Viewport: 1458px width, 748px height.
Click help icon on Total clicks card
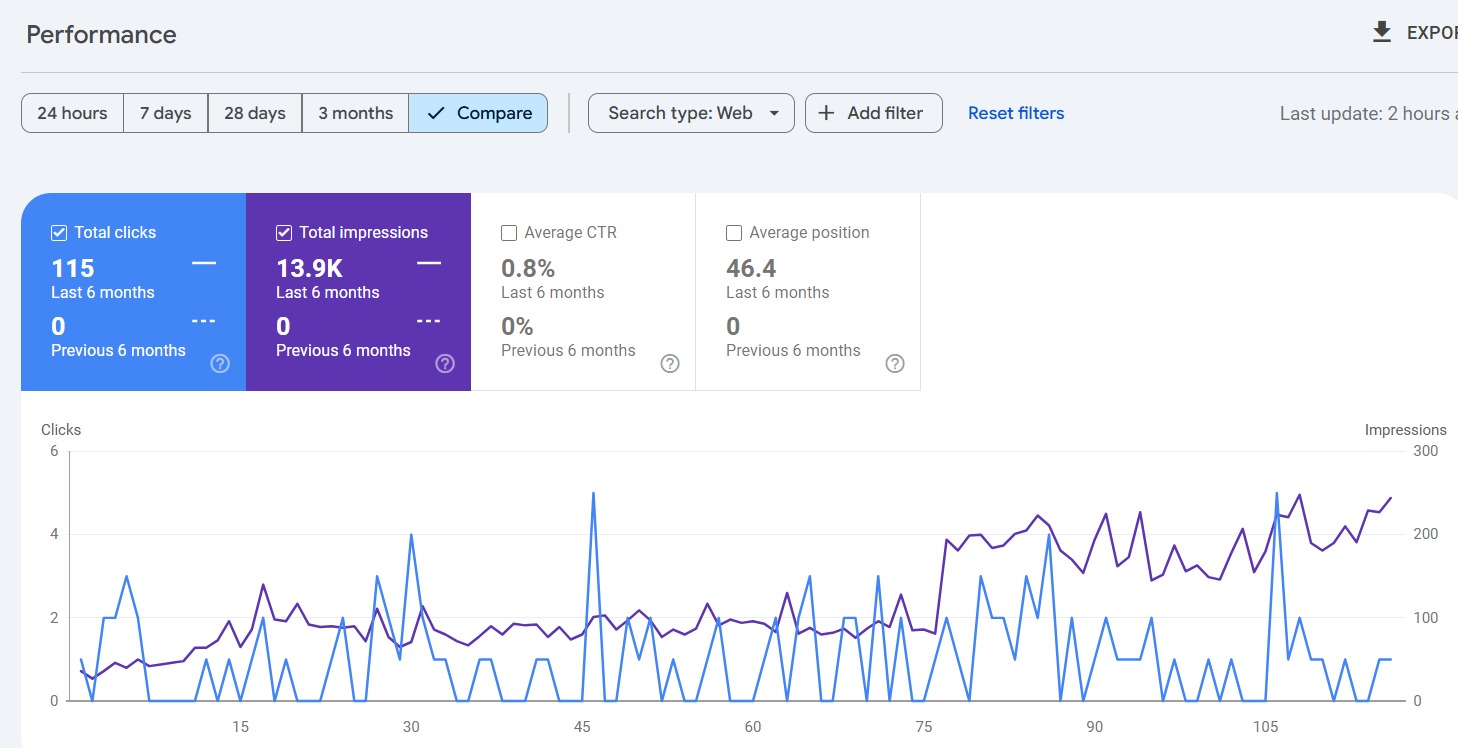click(x=220, y=364)
